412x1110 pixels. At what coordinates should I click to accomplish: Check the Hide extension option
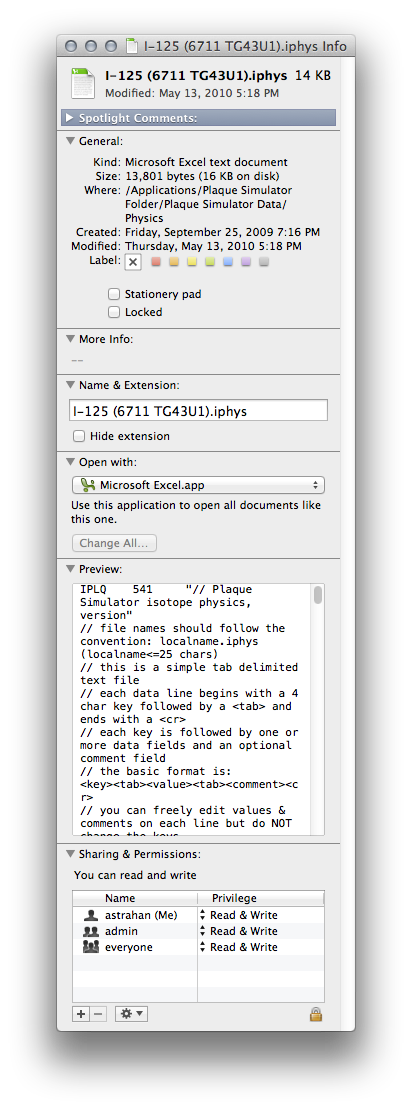79,436
